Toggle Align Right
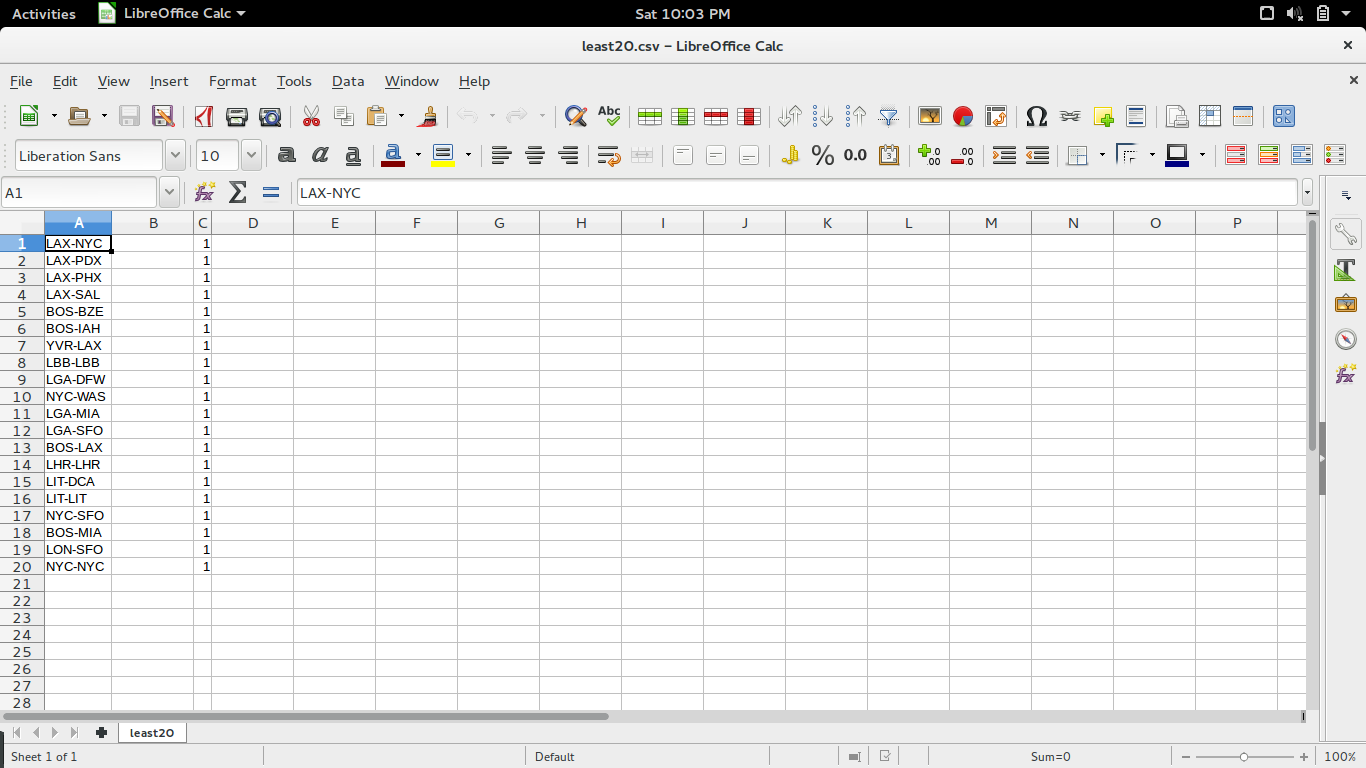The height and width of the screenshot is (768, 1366). (x=568, y=155)
